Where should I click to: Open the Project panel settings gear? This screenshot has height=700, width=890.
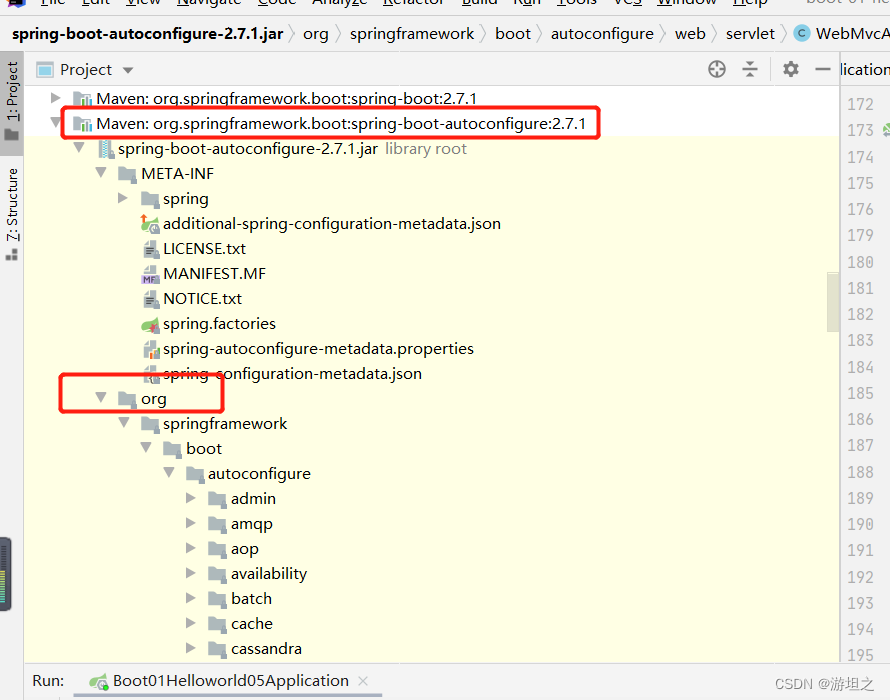[789, 69]
